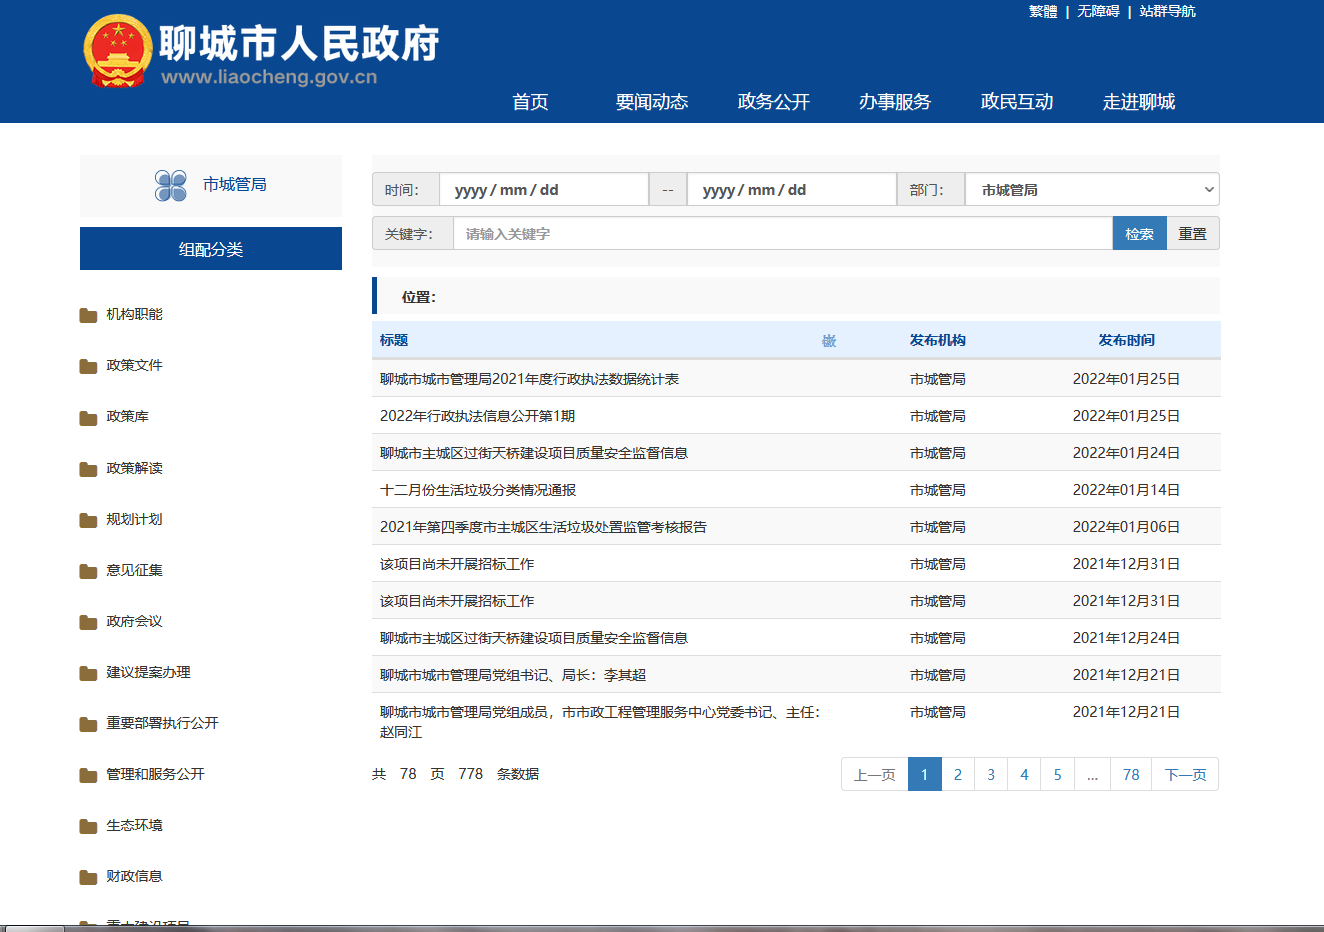The width and height of the screenshot is (1324, 932).
Task: Click folder icon beside 政策文件
Action: [88, 366]
